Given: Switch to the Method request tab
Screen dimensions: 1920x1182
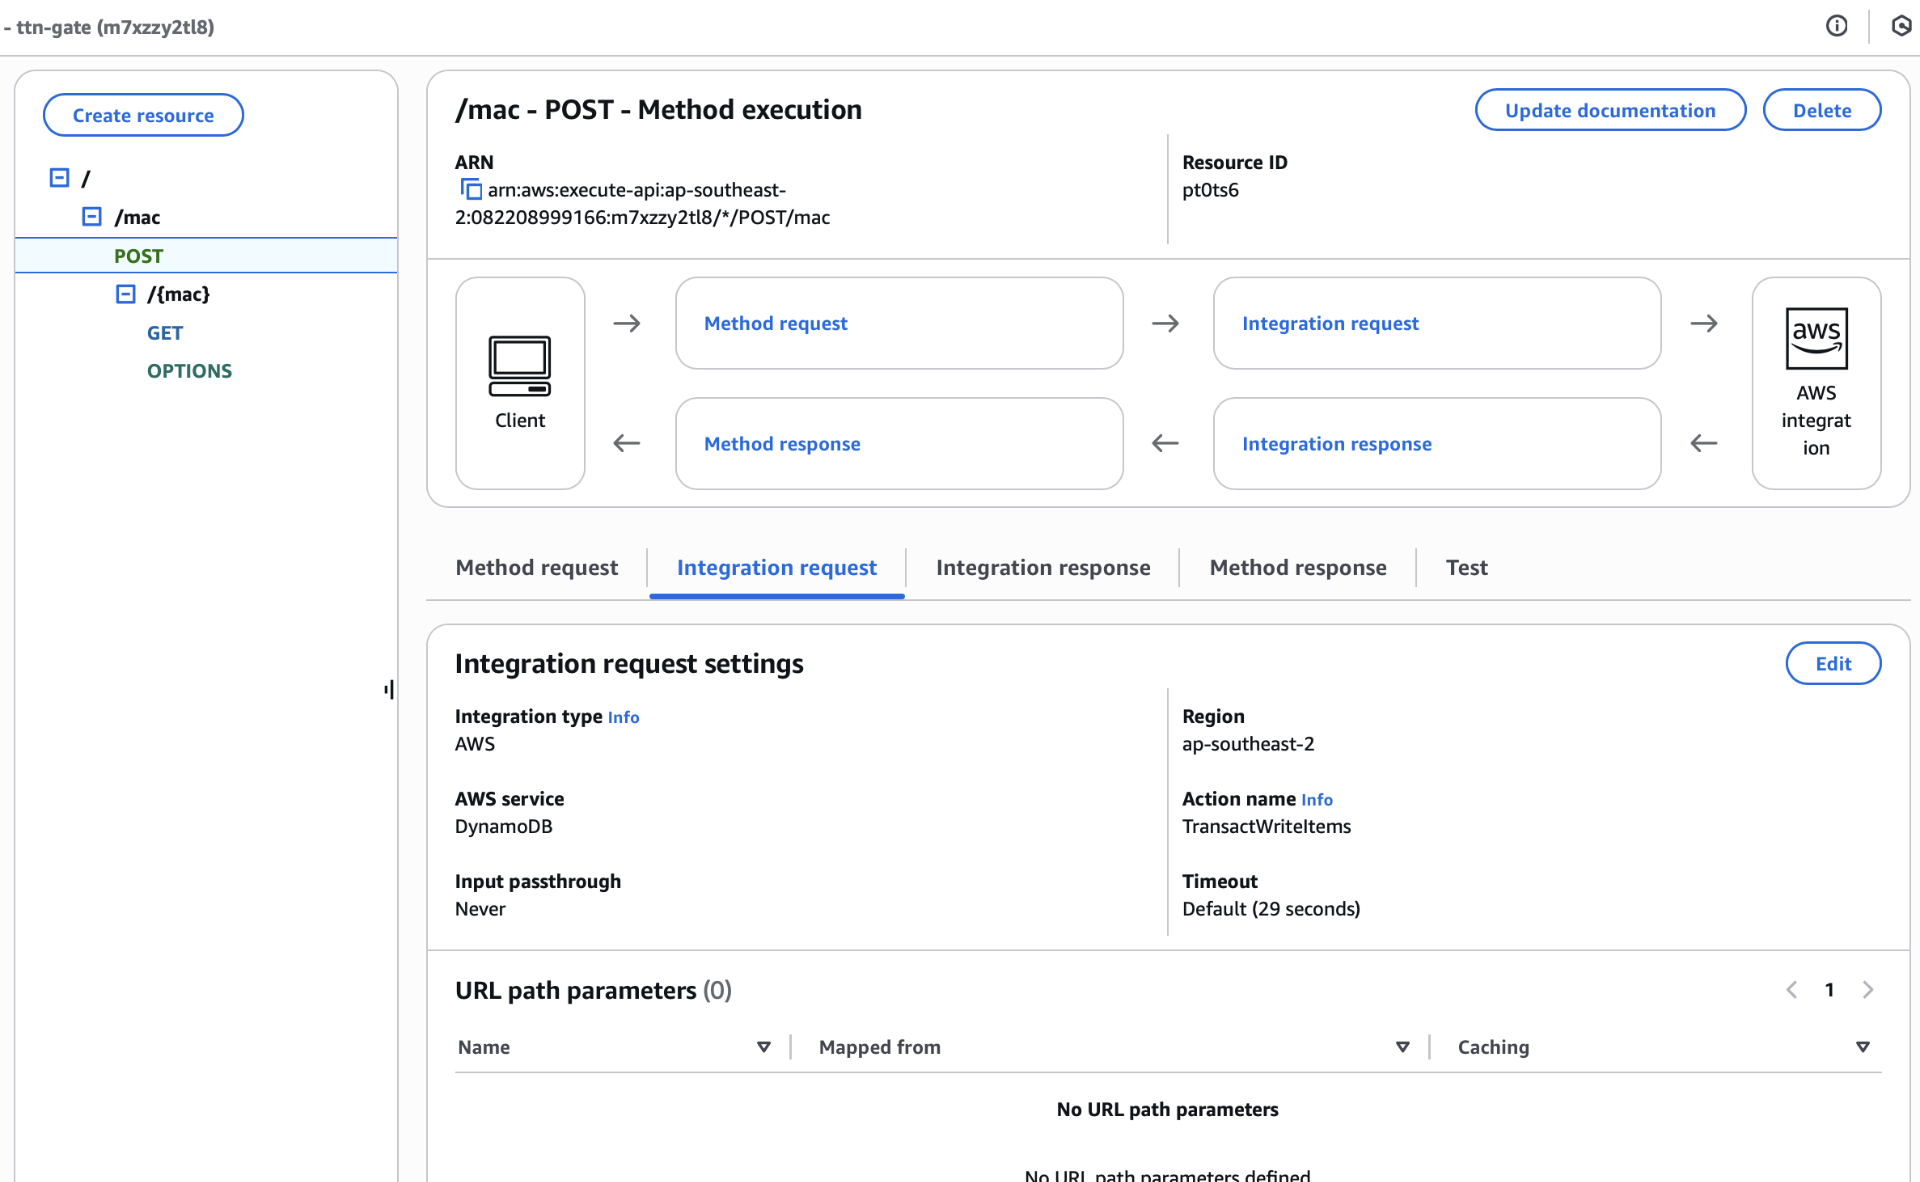Looking at the screenshot, I should 537,568.
